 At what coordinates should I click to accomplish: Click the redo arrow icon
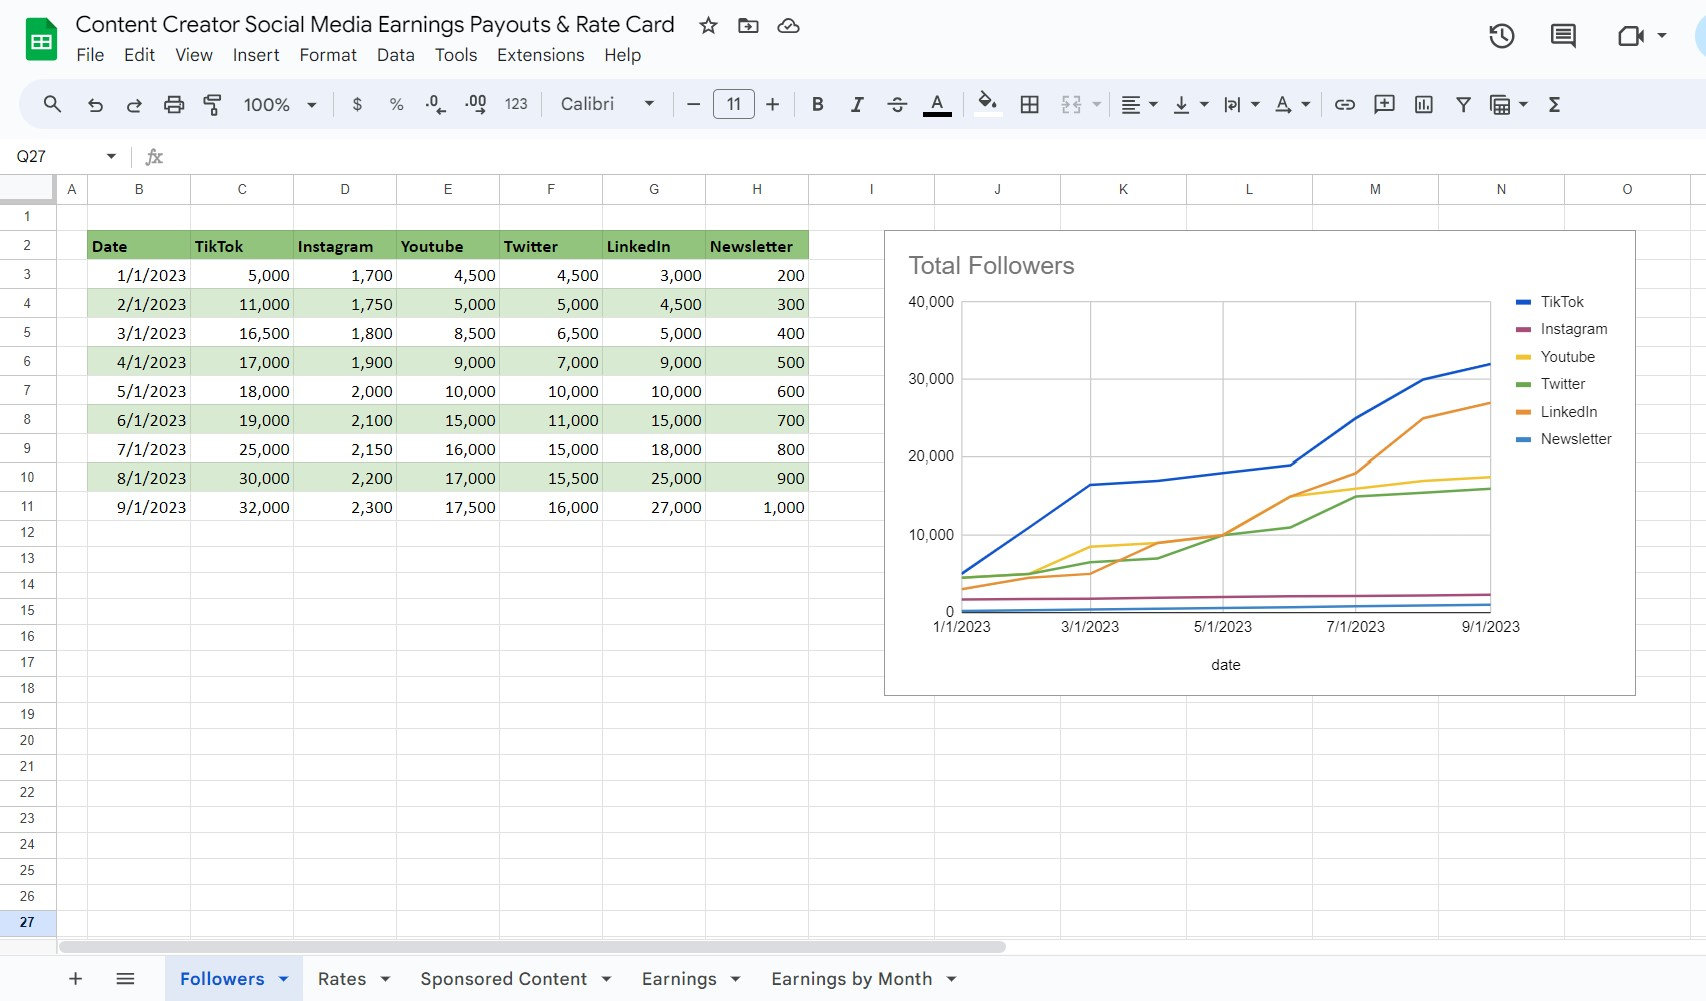134,104
